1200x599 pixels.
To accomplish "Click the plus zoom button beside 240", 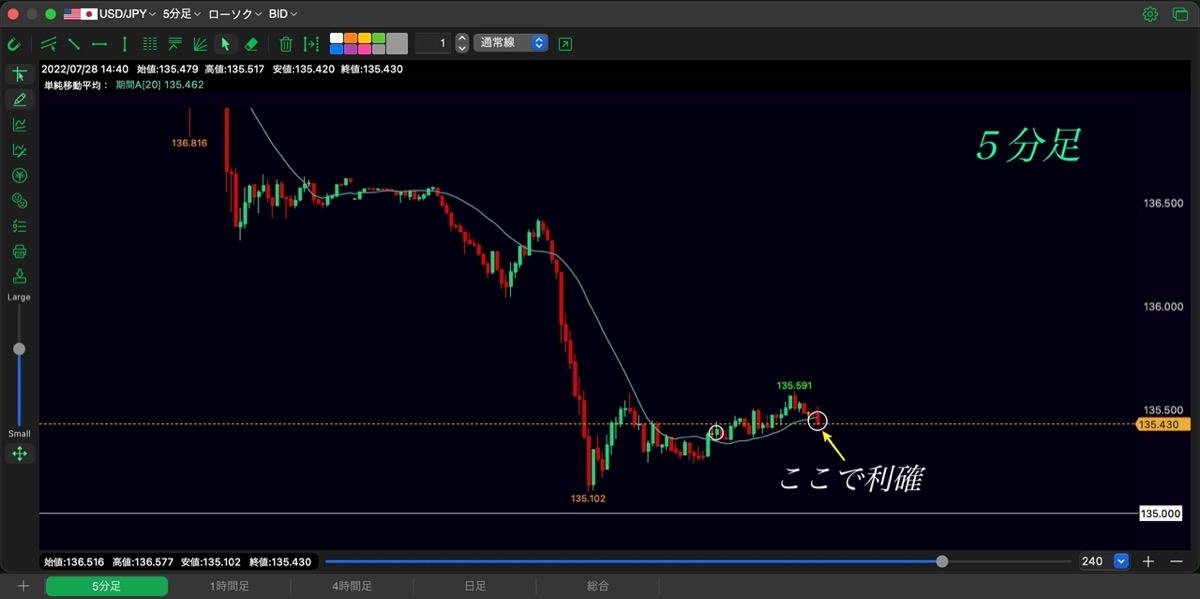I will click(1149, 561).
